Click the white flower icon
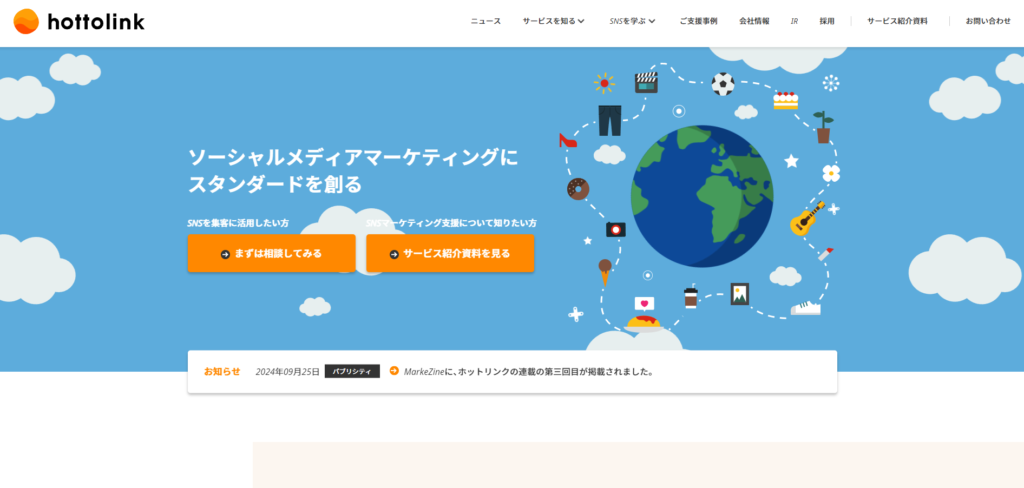1024x488 pixels. 831,172
